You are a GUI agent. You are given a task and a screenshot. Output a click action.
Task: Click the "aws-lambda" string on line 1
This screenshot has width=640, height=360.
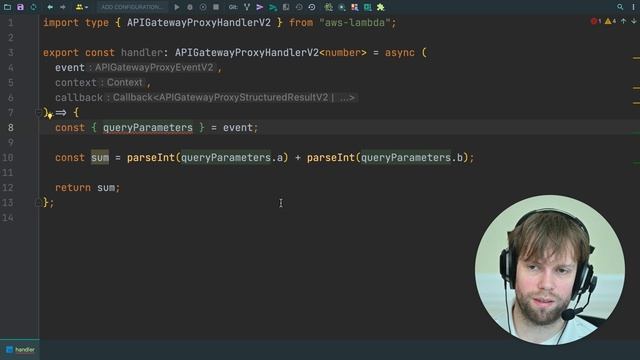pos(355,22)
